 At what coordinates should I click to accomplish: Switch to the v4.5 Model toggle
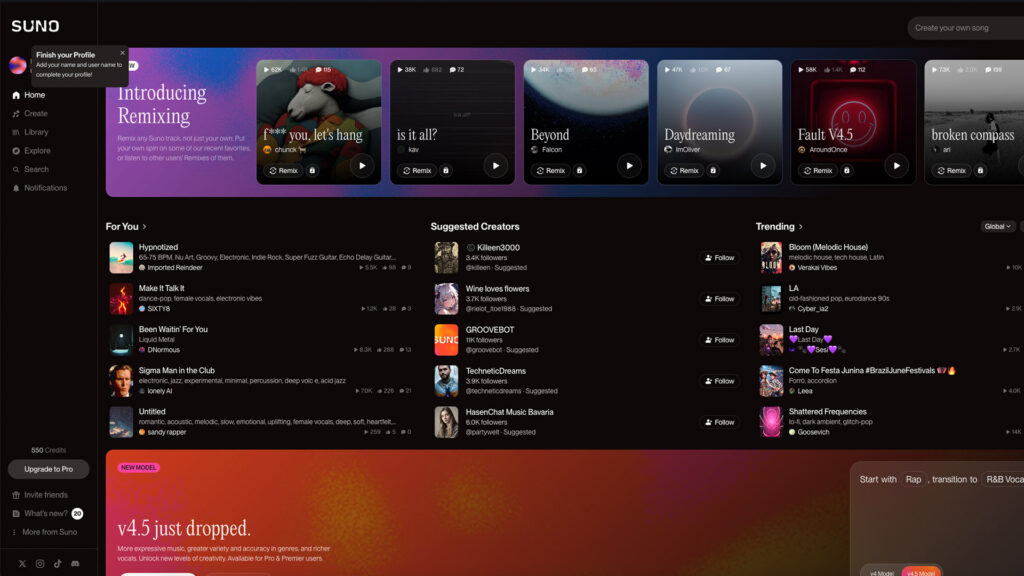920,573
